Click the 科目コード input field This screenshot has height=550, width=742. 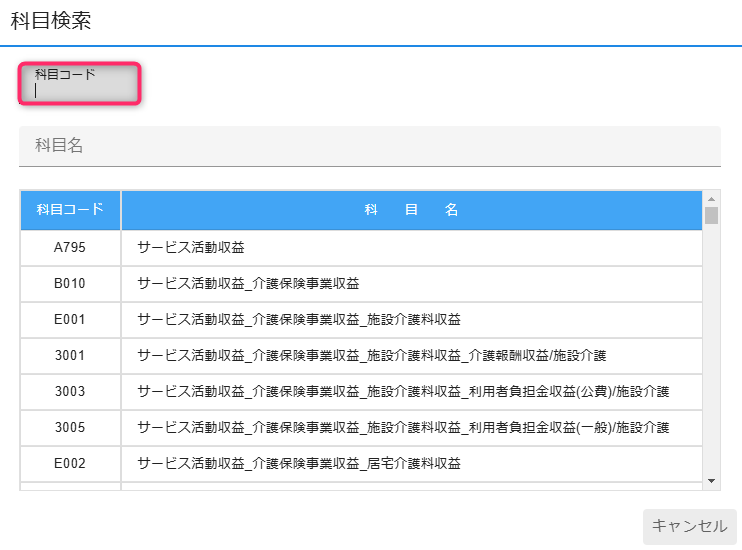coord(80,83)
